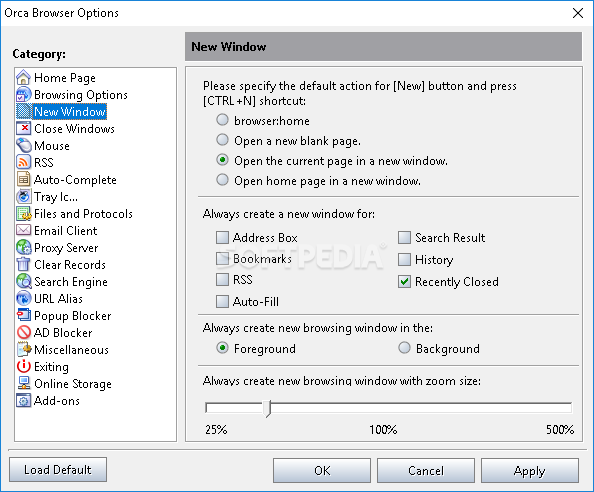Click the Miscellaneous icon

point(23,350)
